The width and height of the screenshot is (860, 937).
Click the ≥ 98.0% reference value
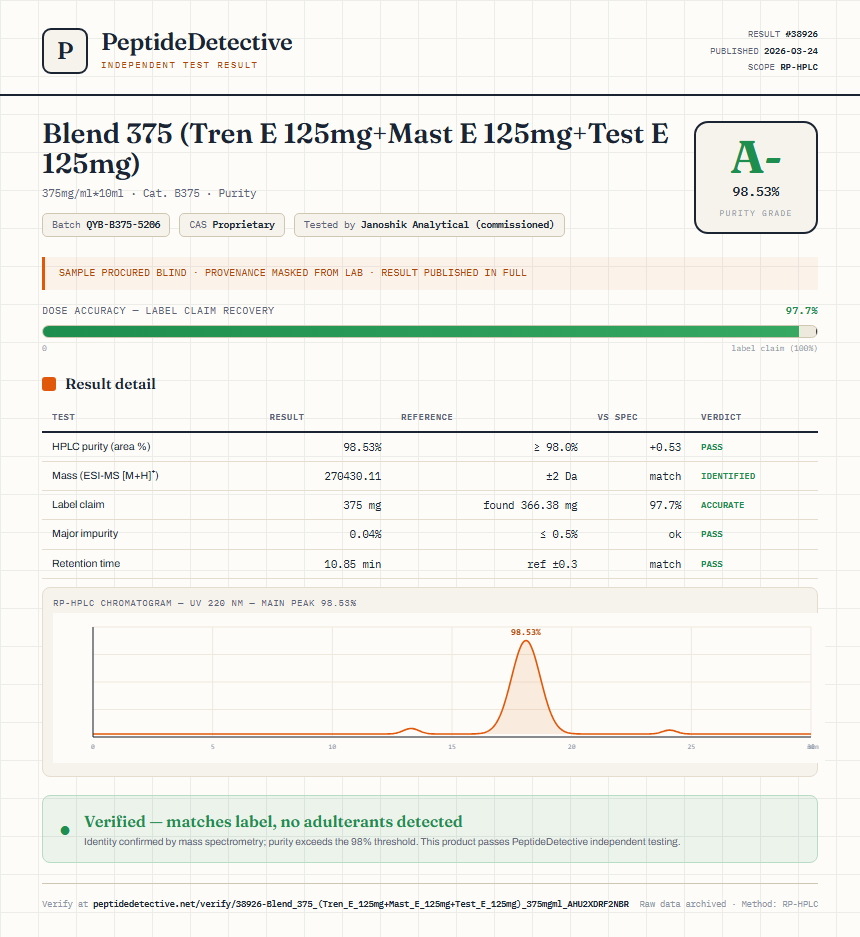coord(555,447)
